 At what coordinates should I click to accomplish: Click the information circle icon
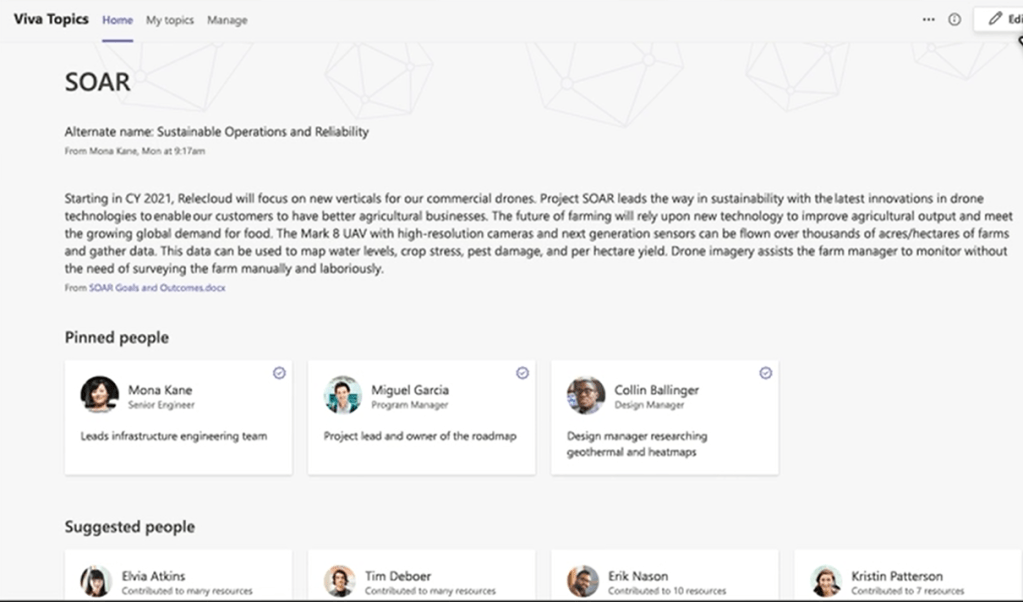click(x=954, y=19)
